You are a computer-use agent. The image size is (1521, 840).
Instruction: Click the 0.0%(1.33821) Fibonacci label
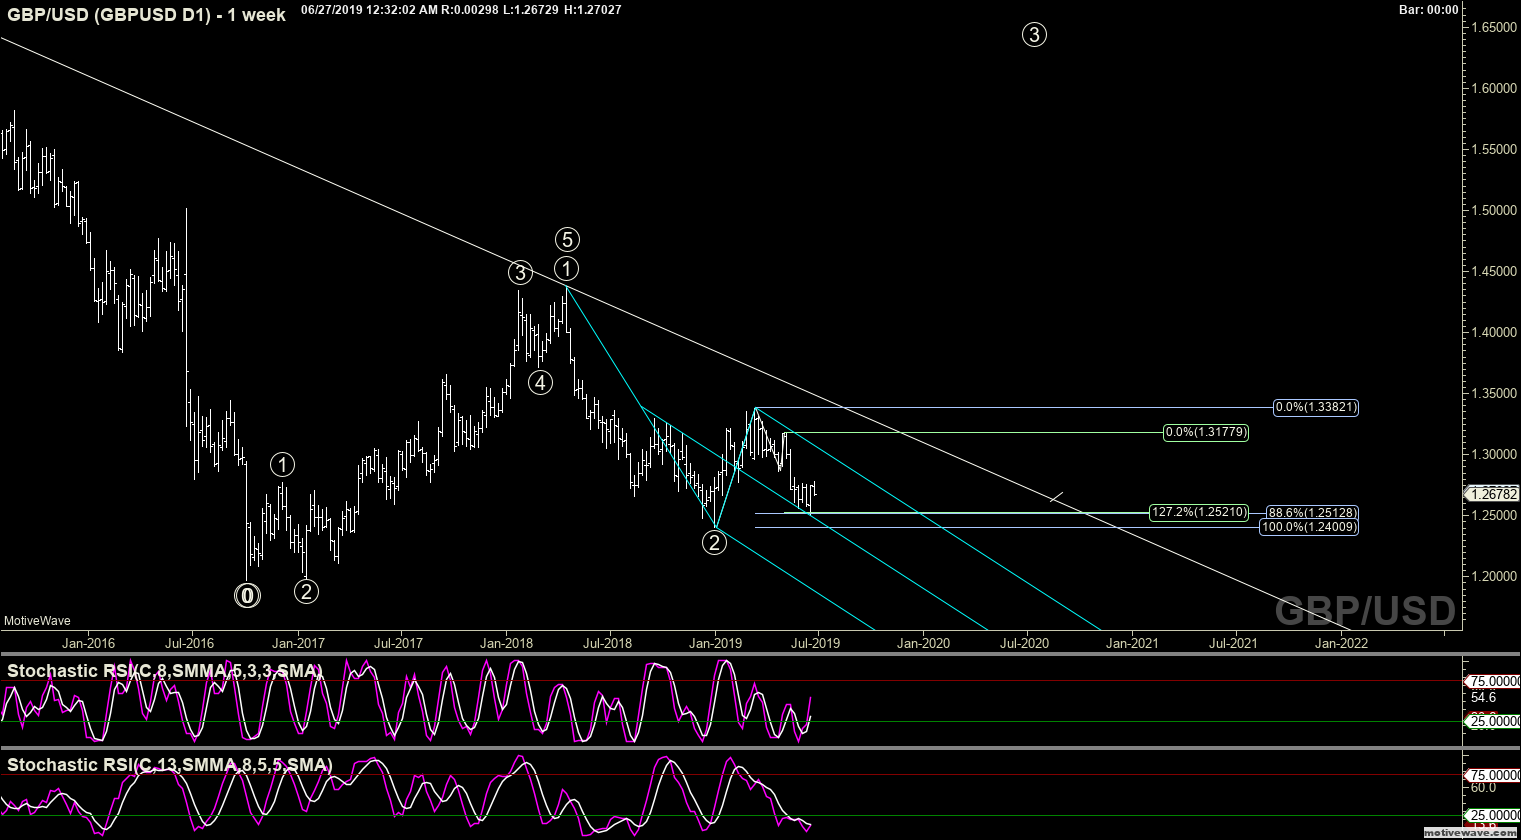[1316, 407]
